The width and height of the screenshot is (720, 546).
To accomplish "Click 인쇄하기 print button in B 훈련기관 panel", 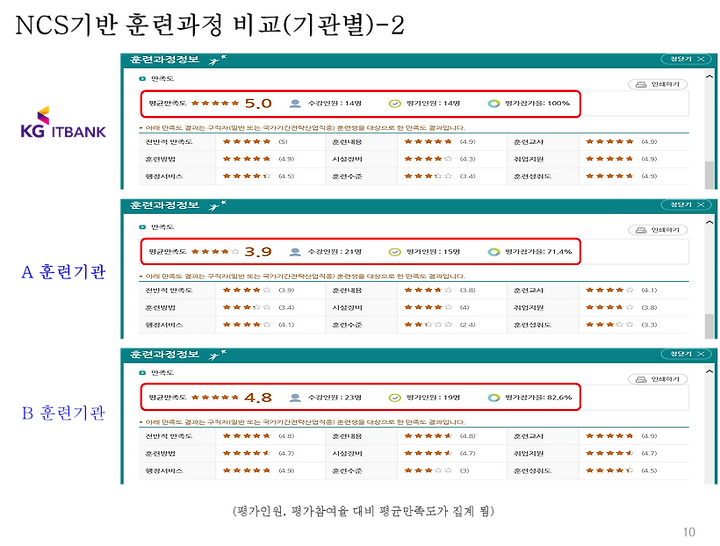I will [658, 379].
